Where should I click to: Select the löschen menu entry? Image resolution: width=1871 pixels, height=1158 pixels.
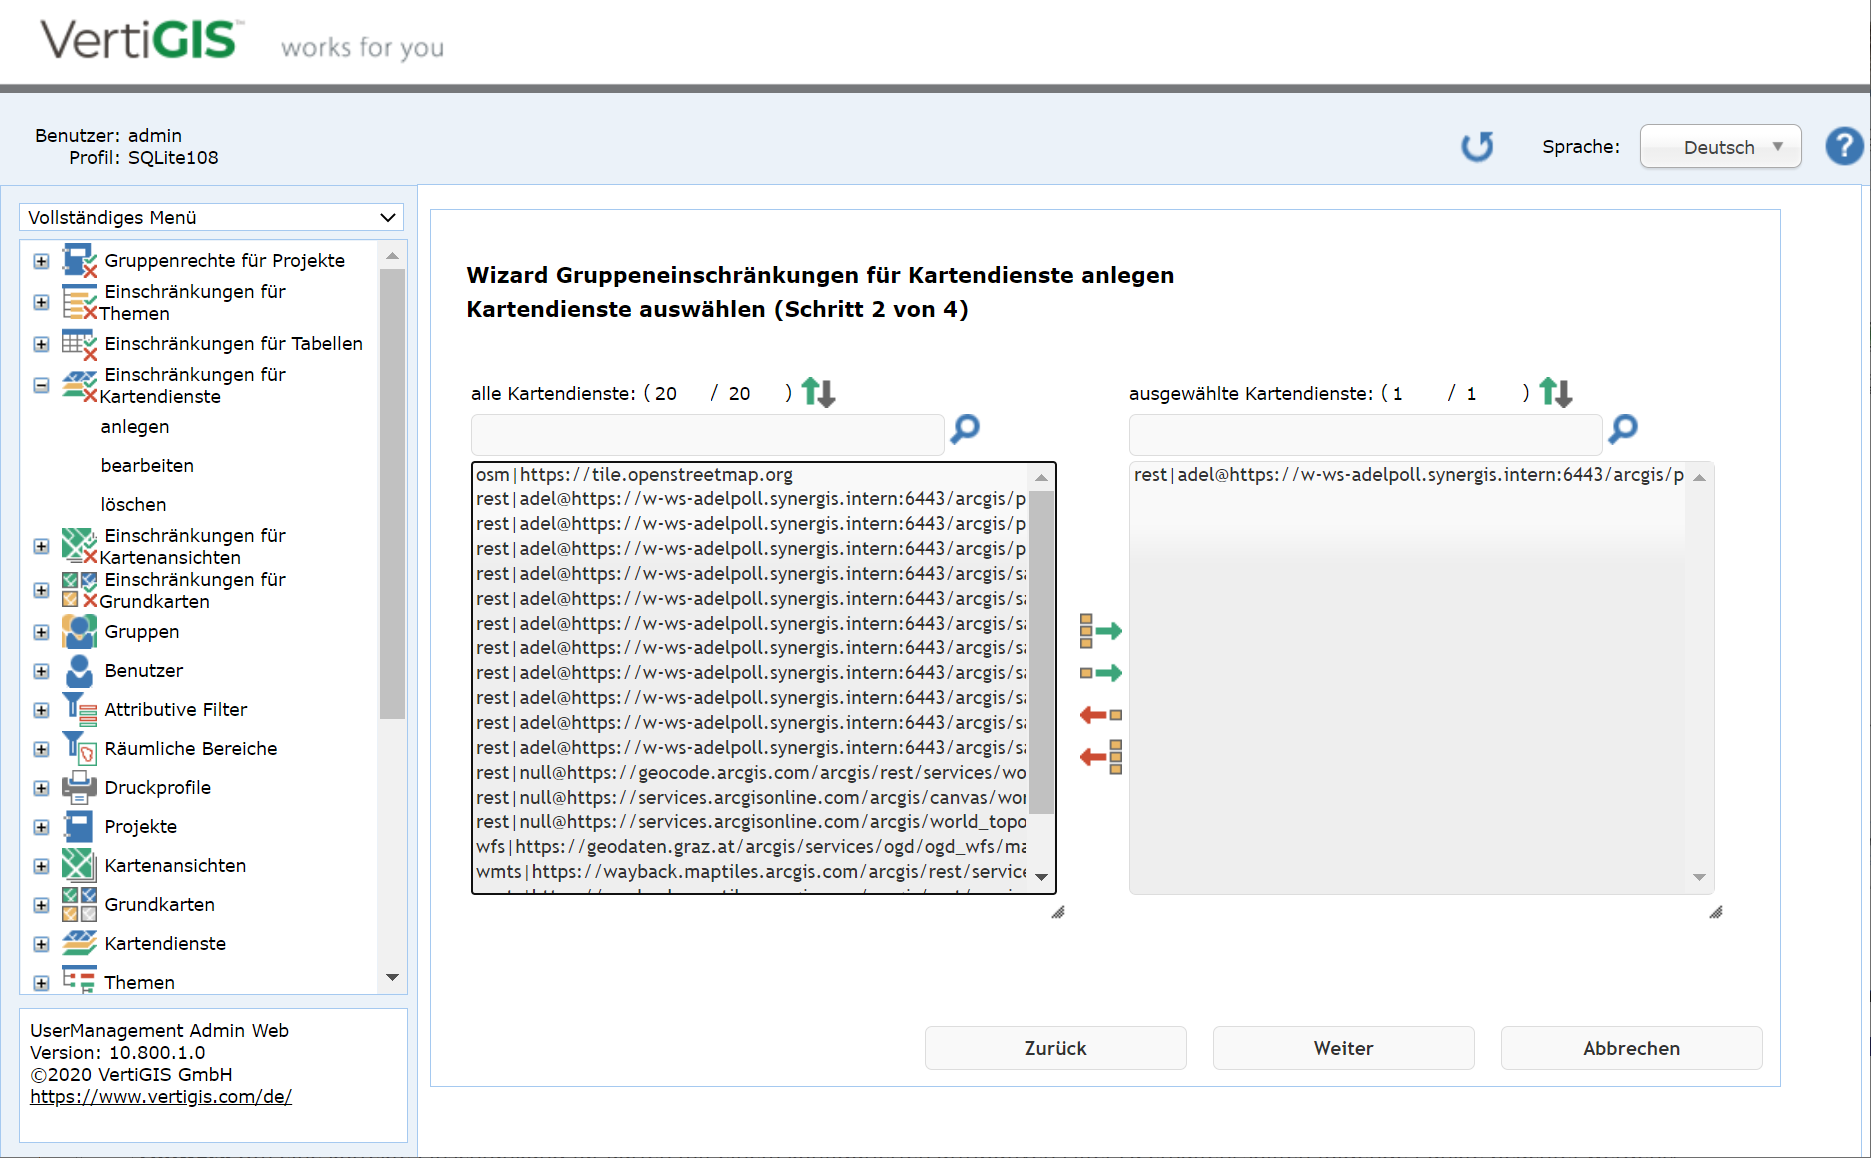click(133, 505)
